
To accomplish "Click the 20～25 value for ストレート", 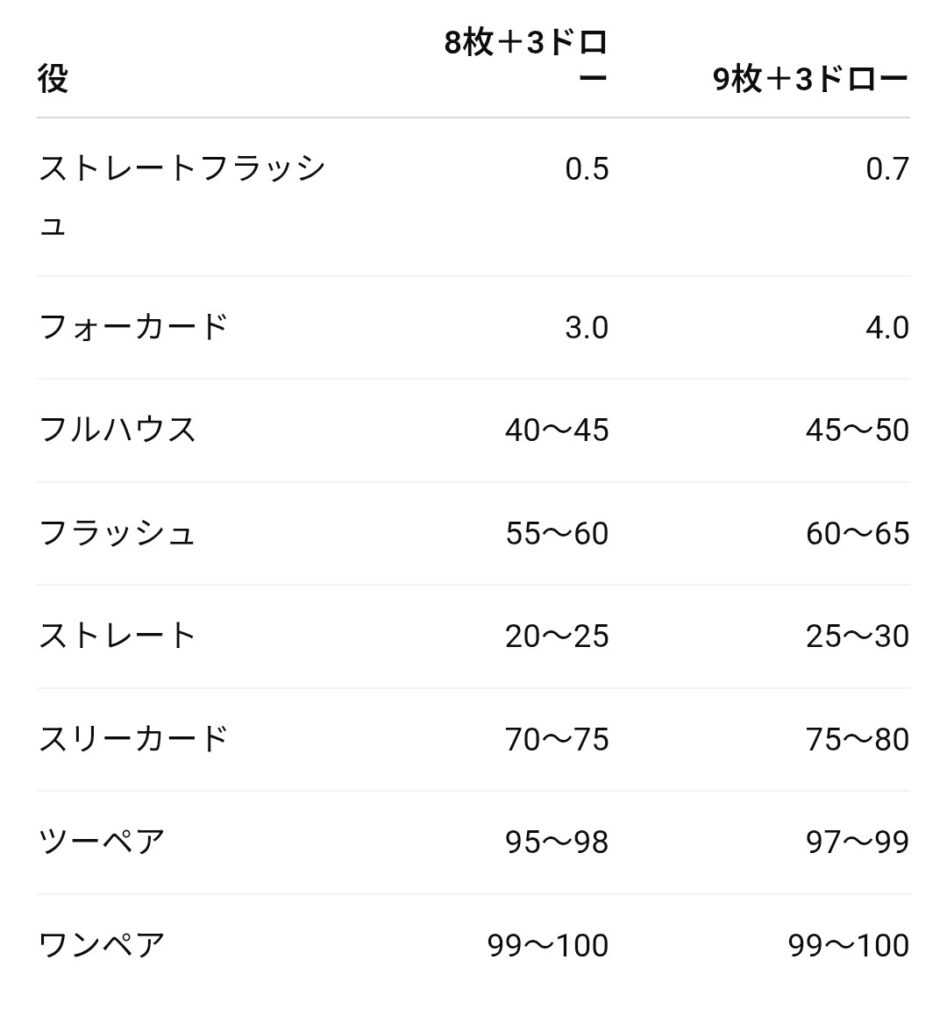I will [x=556, y=636].
